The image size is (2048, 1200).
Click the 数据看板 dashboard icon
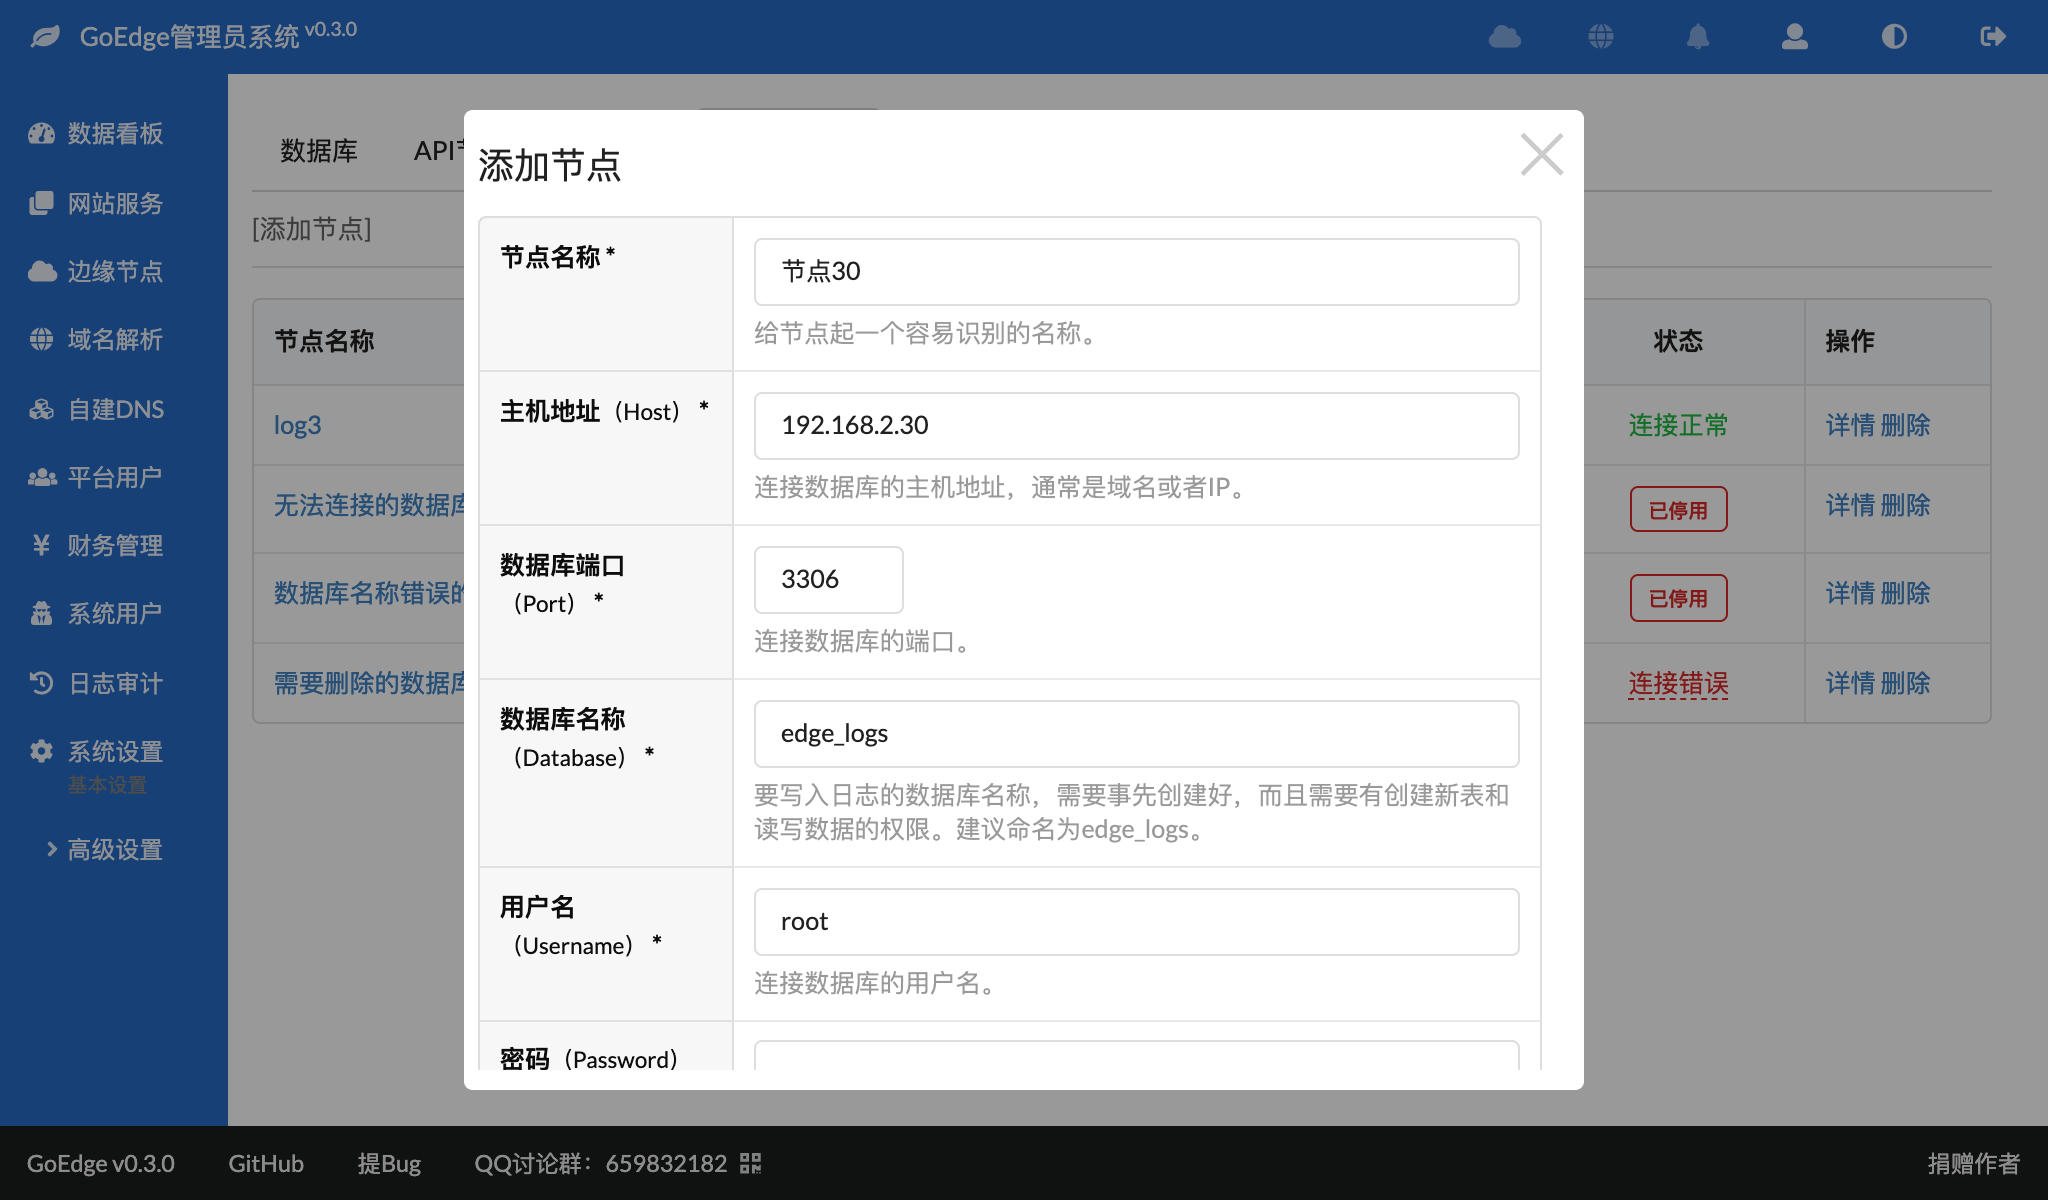pos(41,133)
